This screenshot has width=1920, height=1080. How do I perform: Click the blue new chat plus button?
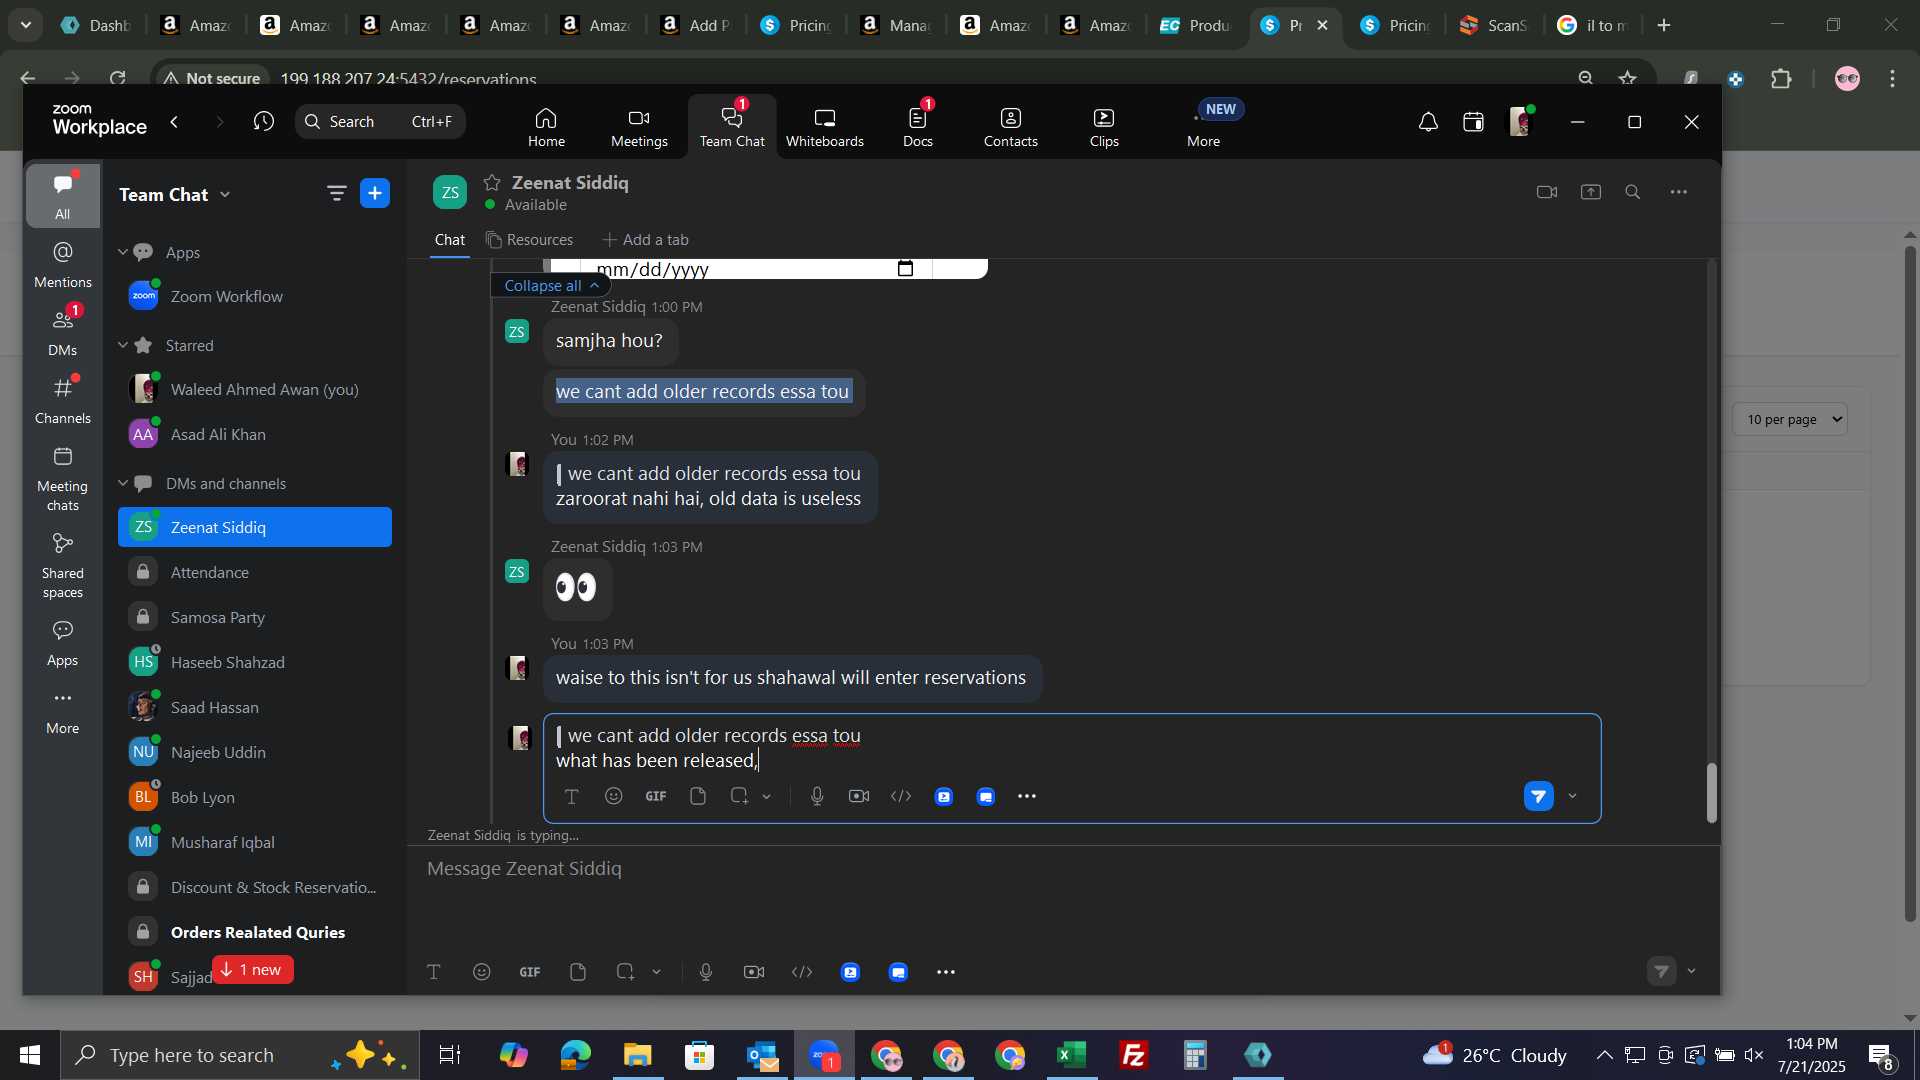click(x=375, y=194)
